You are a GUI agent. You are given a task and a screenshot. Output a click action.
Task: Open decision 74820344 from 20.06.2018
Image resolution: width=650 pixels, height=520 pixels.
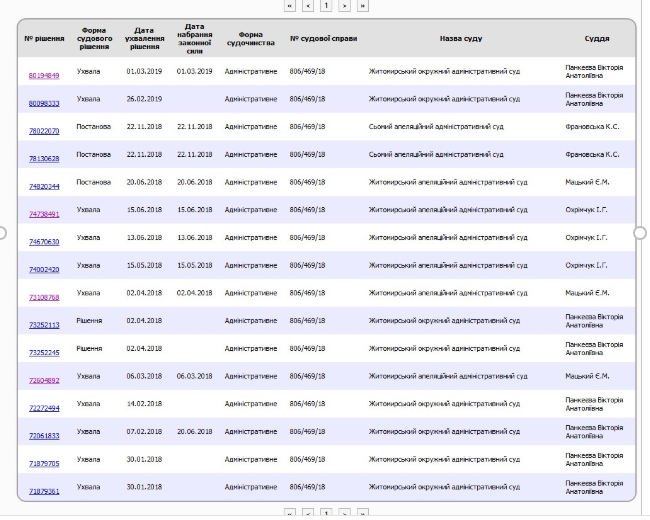click(44, 186)
